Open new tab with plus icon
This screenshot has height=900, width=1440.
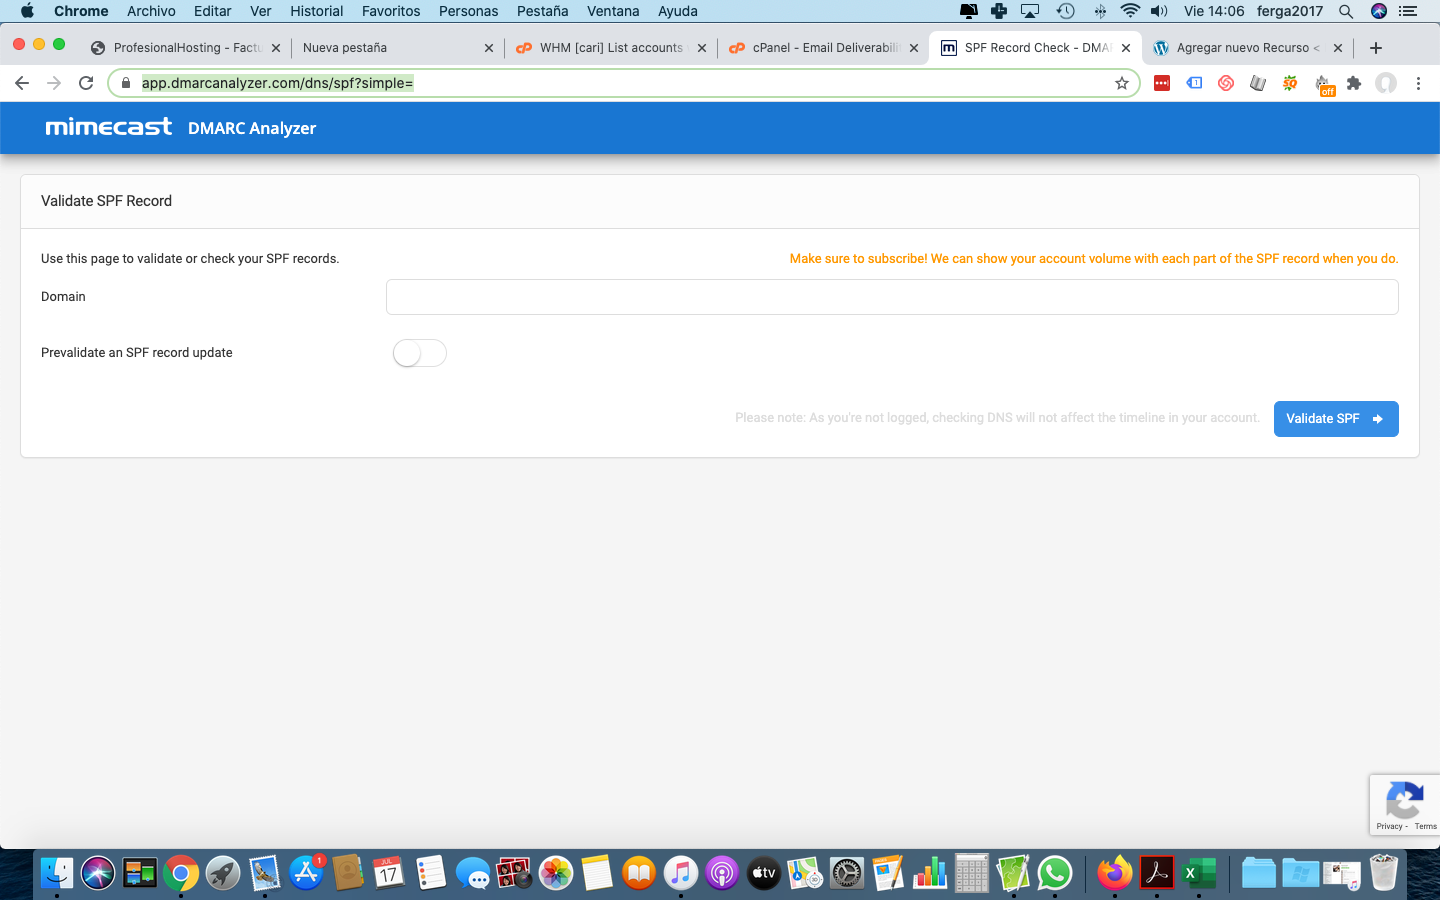(x=1376, y=48)
